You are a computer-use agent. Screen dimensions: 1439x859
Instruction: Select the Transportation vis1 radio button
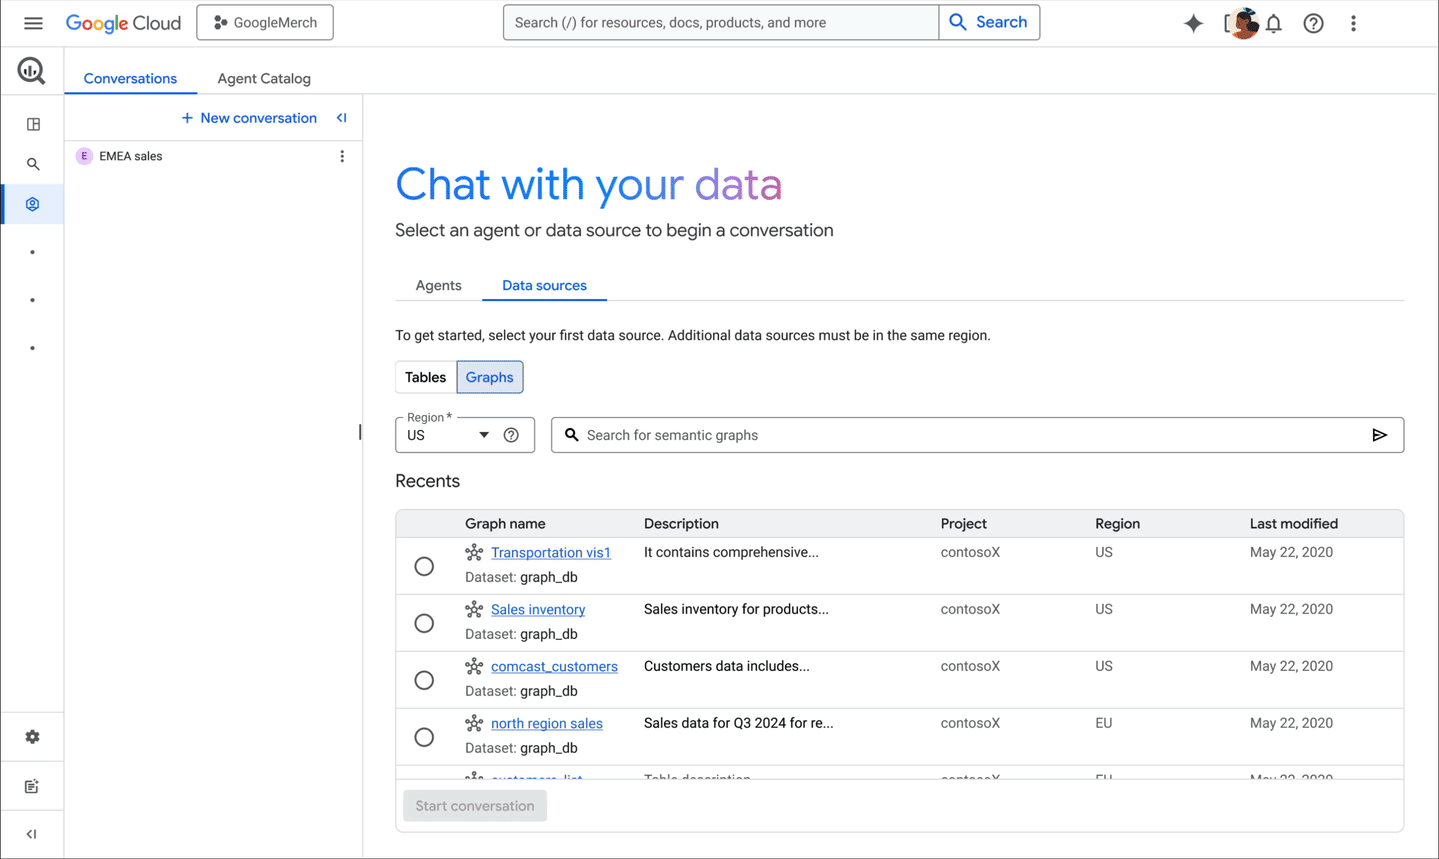coord(424,566)
